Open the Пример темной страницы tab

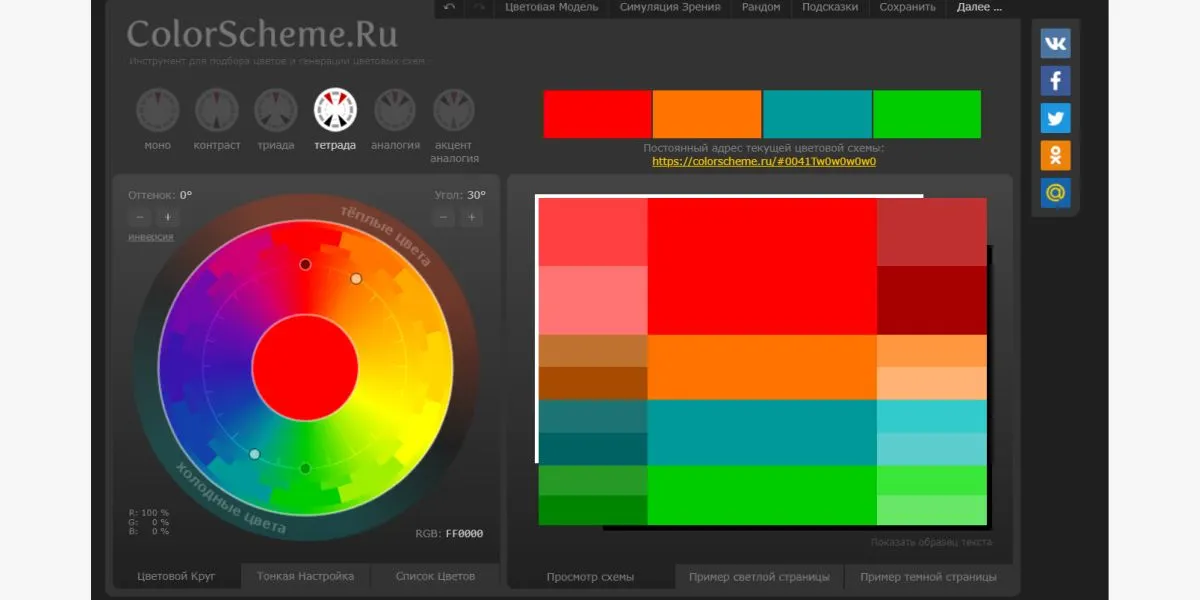point(928,577)
